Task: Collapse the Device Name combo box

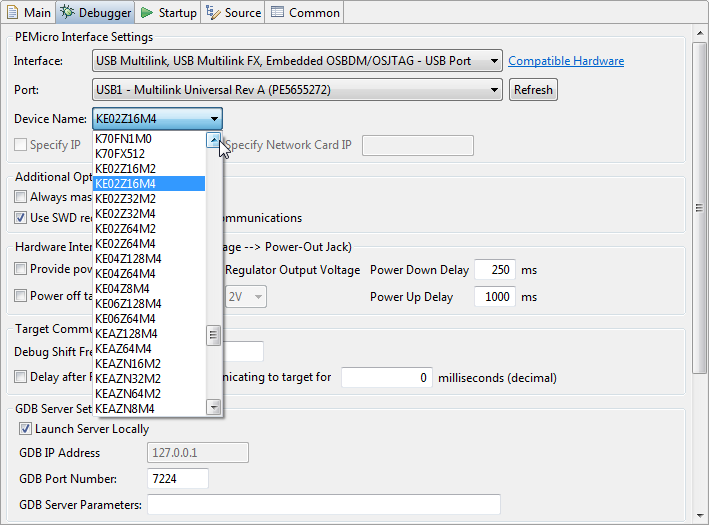Action: click(157, 118)
